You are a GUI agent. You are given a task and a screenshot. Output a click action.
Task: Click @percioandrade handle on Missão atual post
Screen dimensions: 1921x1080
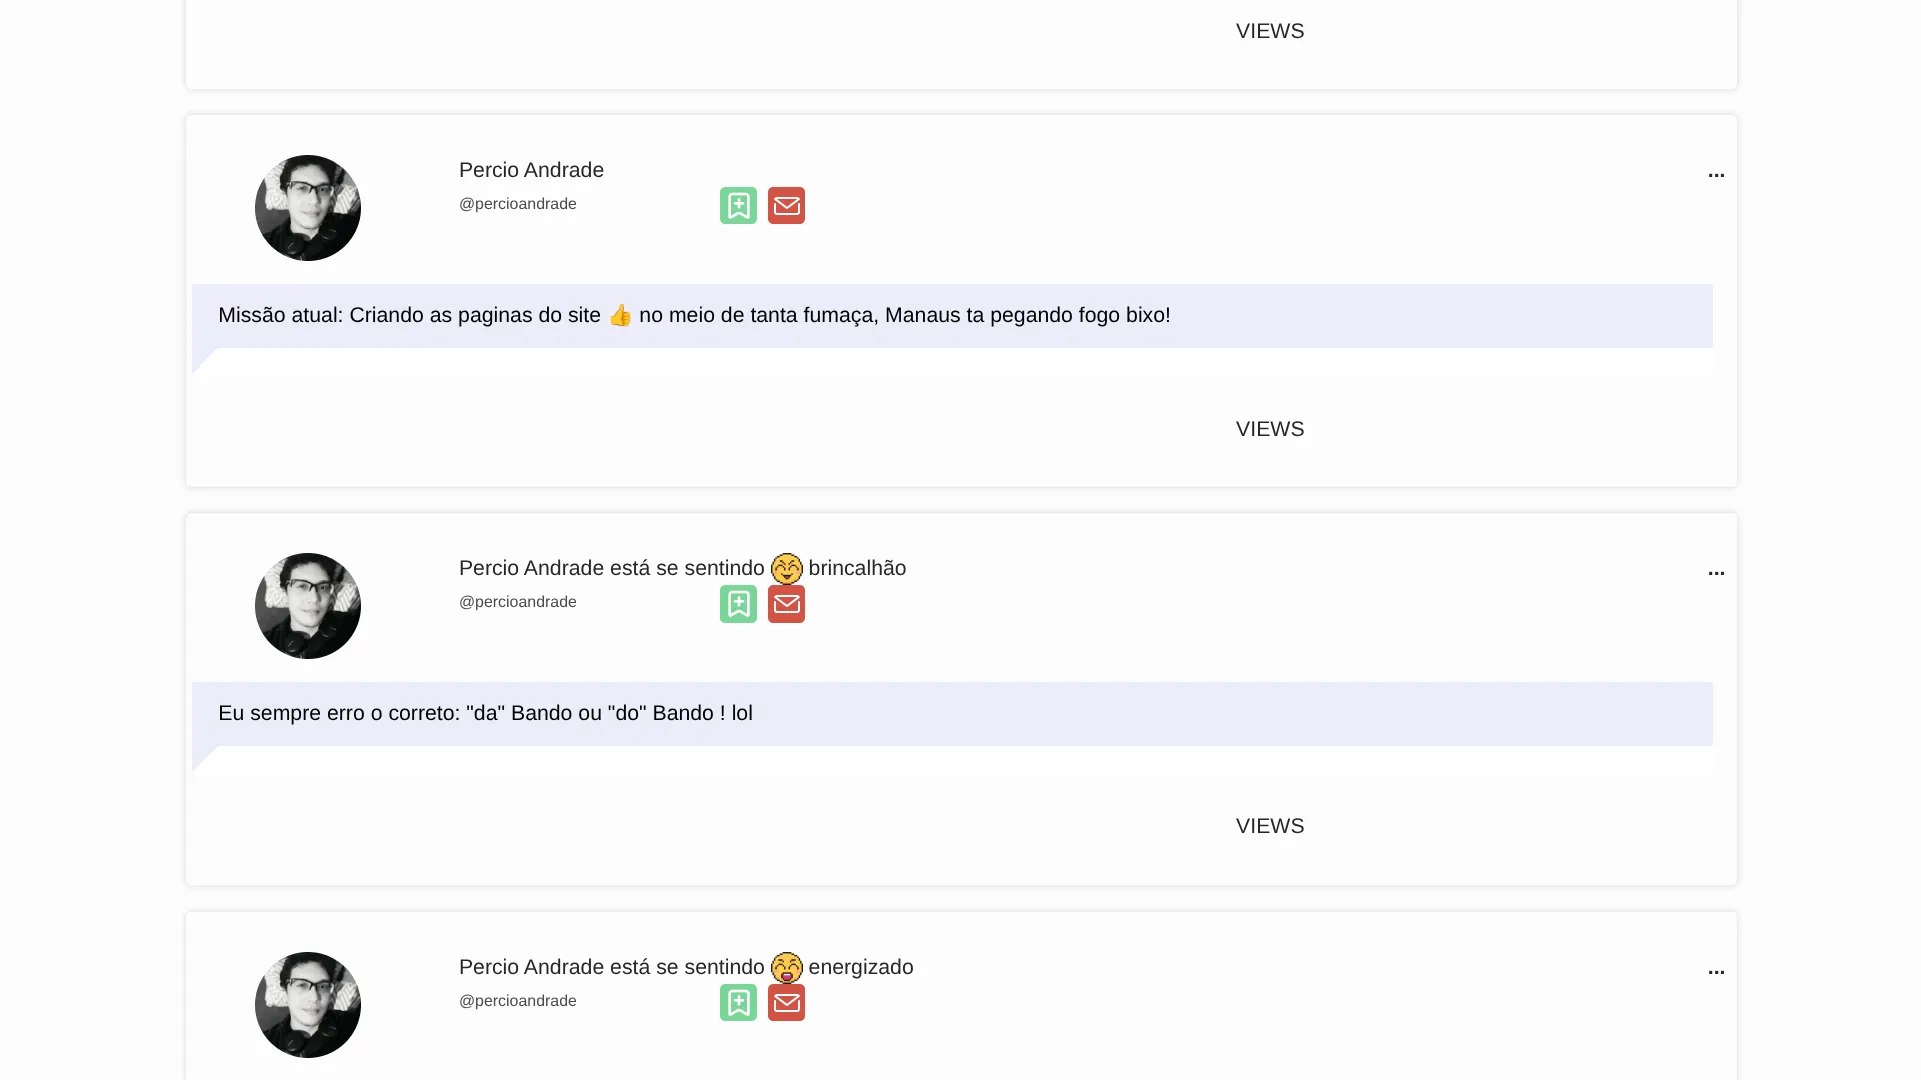click(518, 204)
